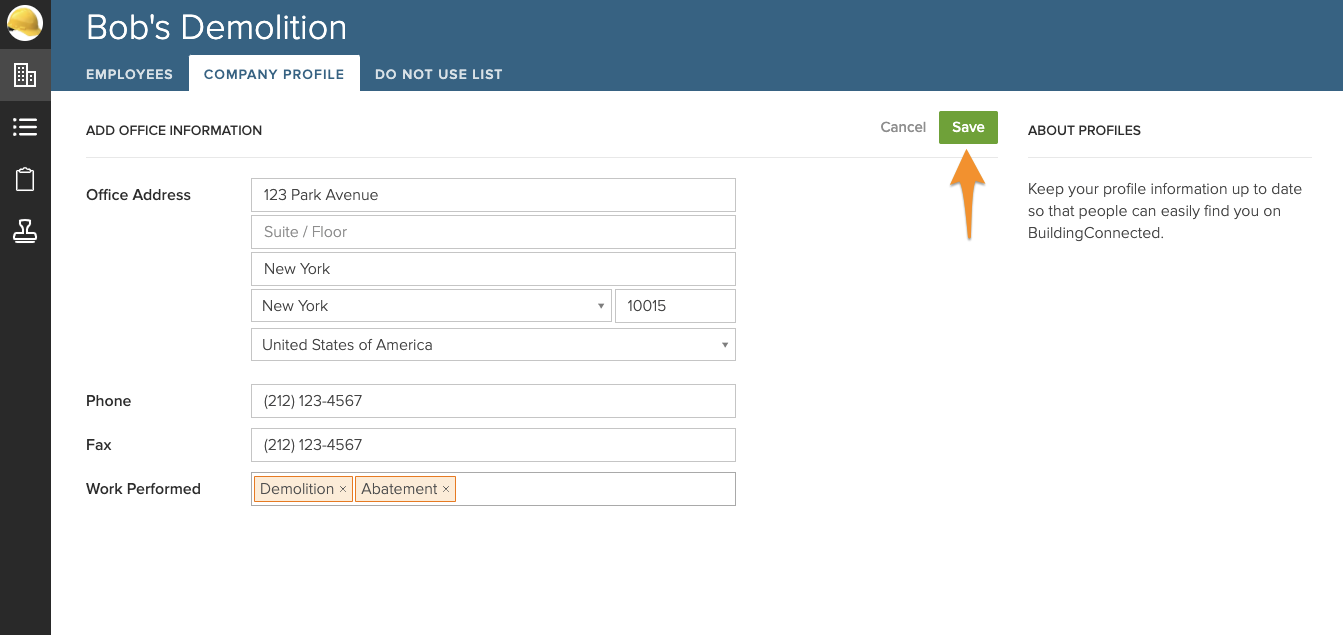Open the building company sidebar icon
1343x635 pixels.
coord(25,75)
